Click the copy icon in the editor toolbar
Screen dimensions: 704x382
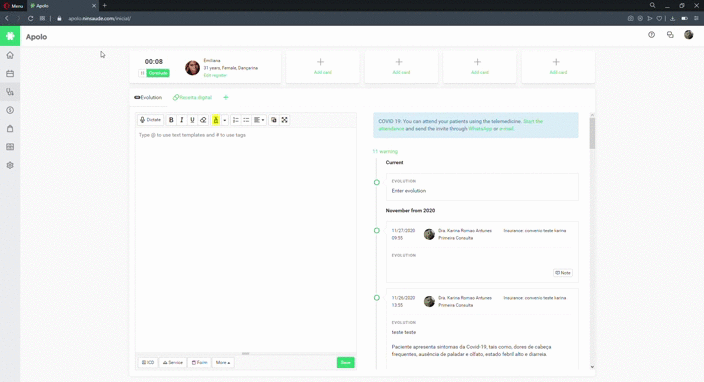pos(273,120)
